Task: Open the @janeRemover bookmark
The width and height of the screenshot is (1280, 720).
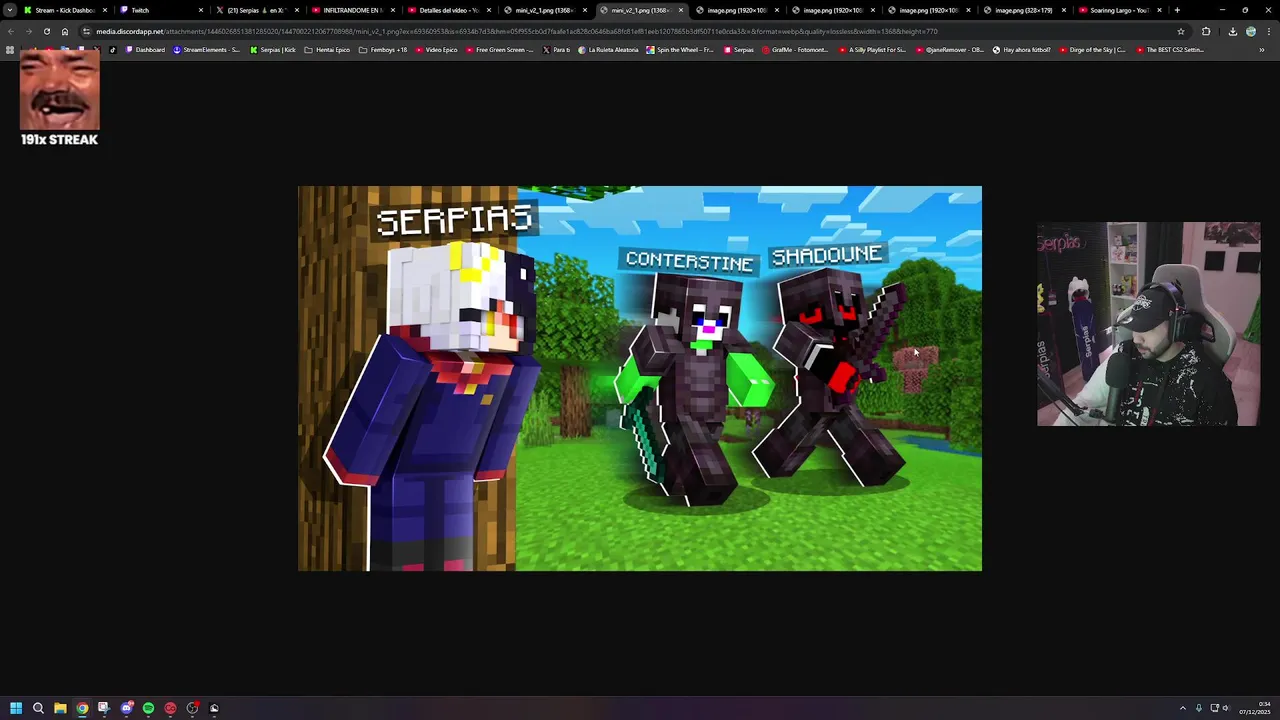Action: (949, 49)
